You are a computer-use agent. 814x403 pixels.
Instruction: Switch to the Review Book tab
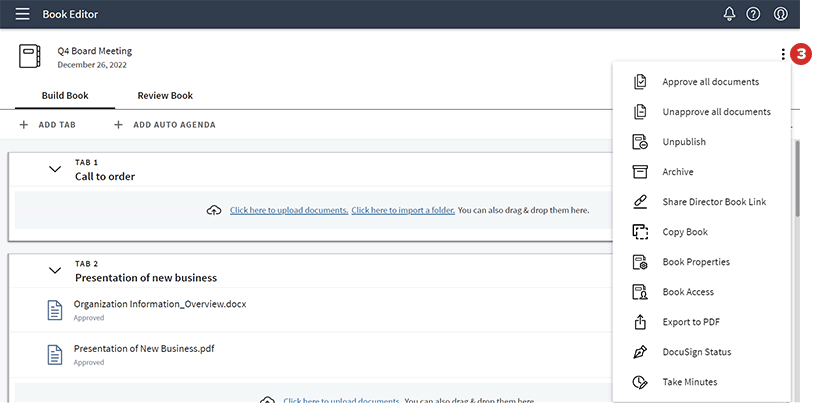coord(165,96)
